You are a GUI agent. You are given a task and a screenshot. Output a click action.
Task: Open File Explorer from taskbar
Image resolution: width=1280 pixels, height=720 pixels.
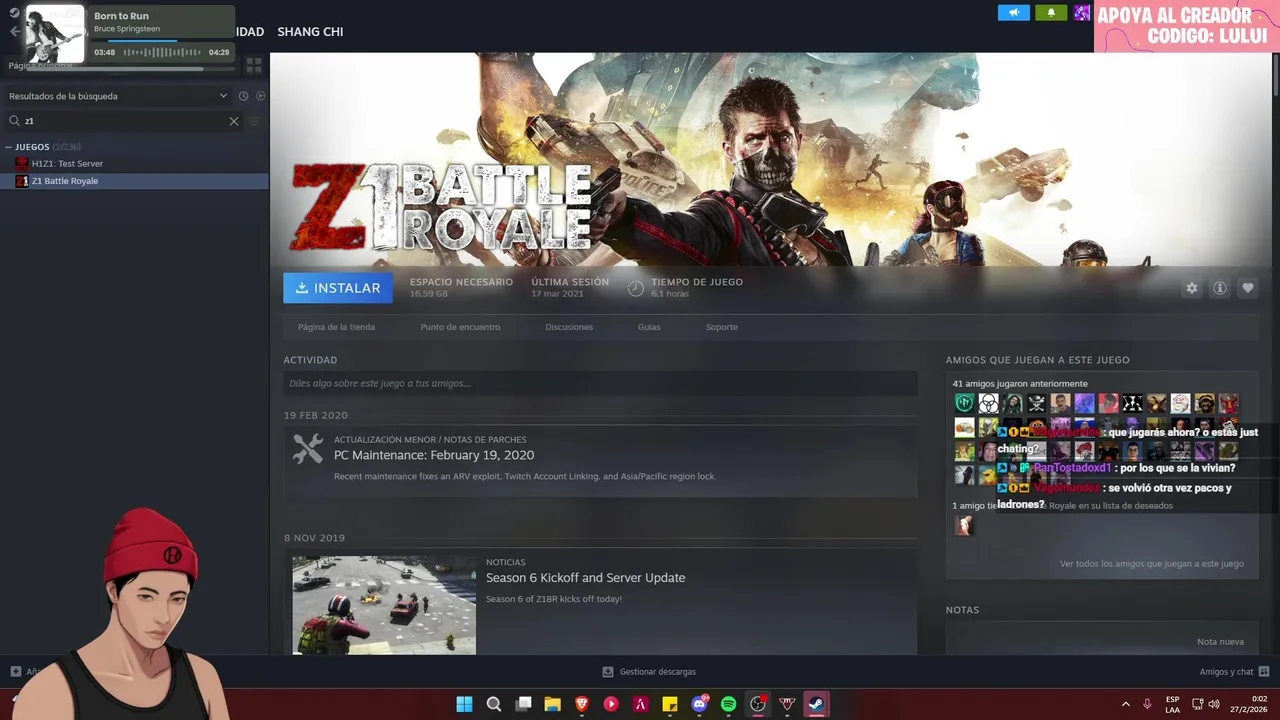pyautogui.click(x=552, y=704)
